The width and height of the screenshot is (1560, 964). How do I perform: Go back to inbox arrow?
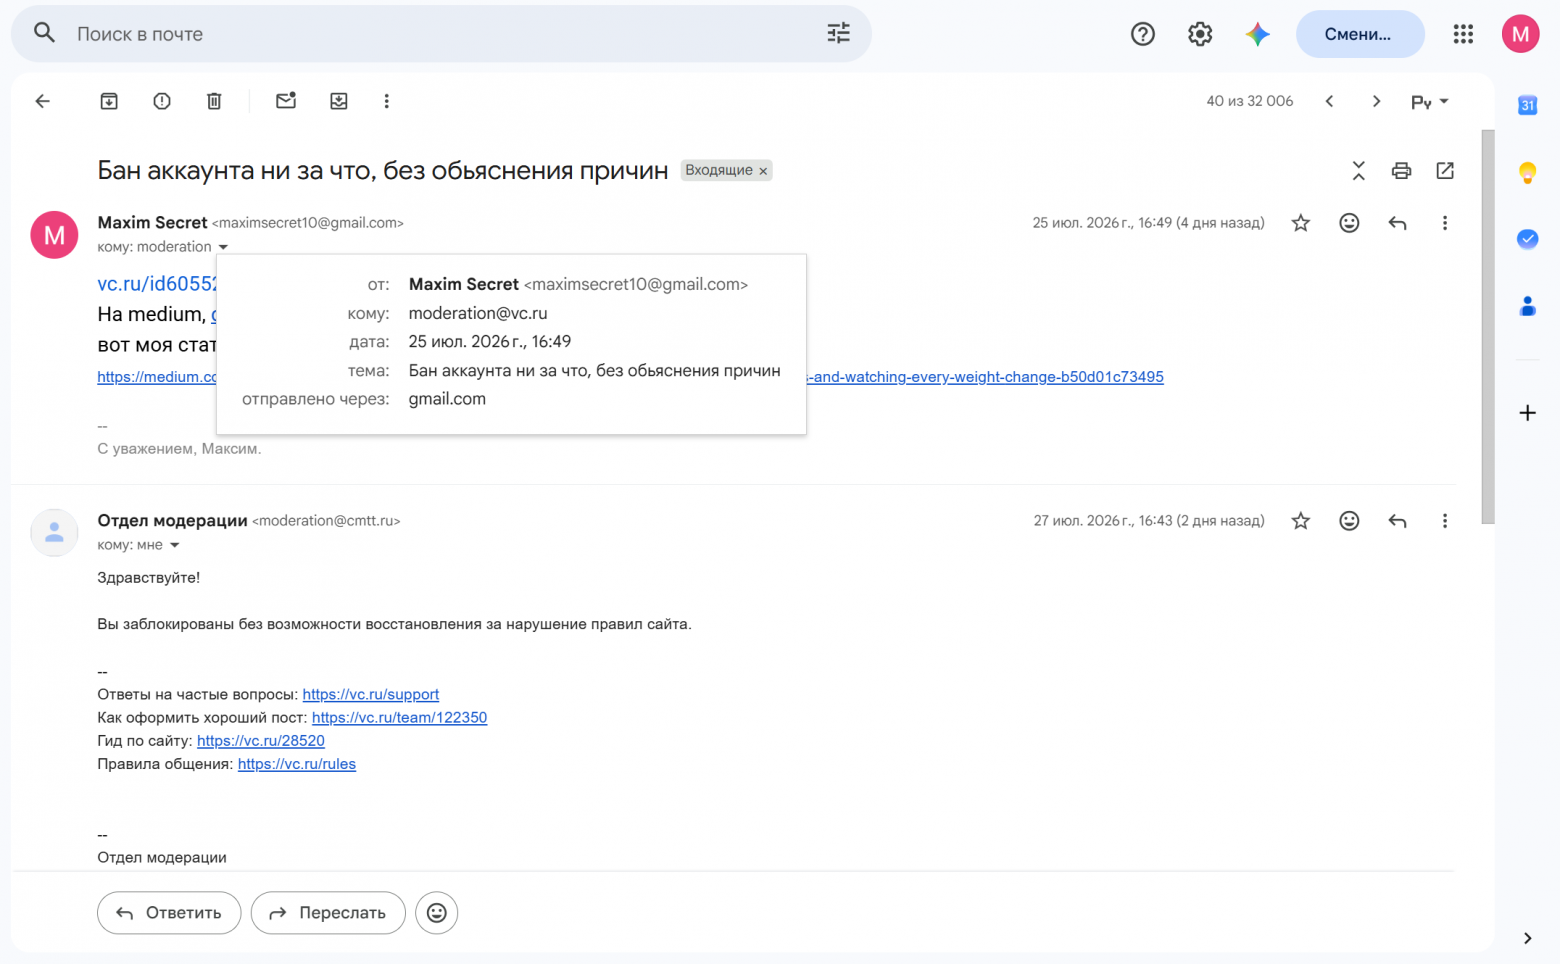tap(42, 101)
